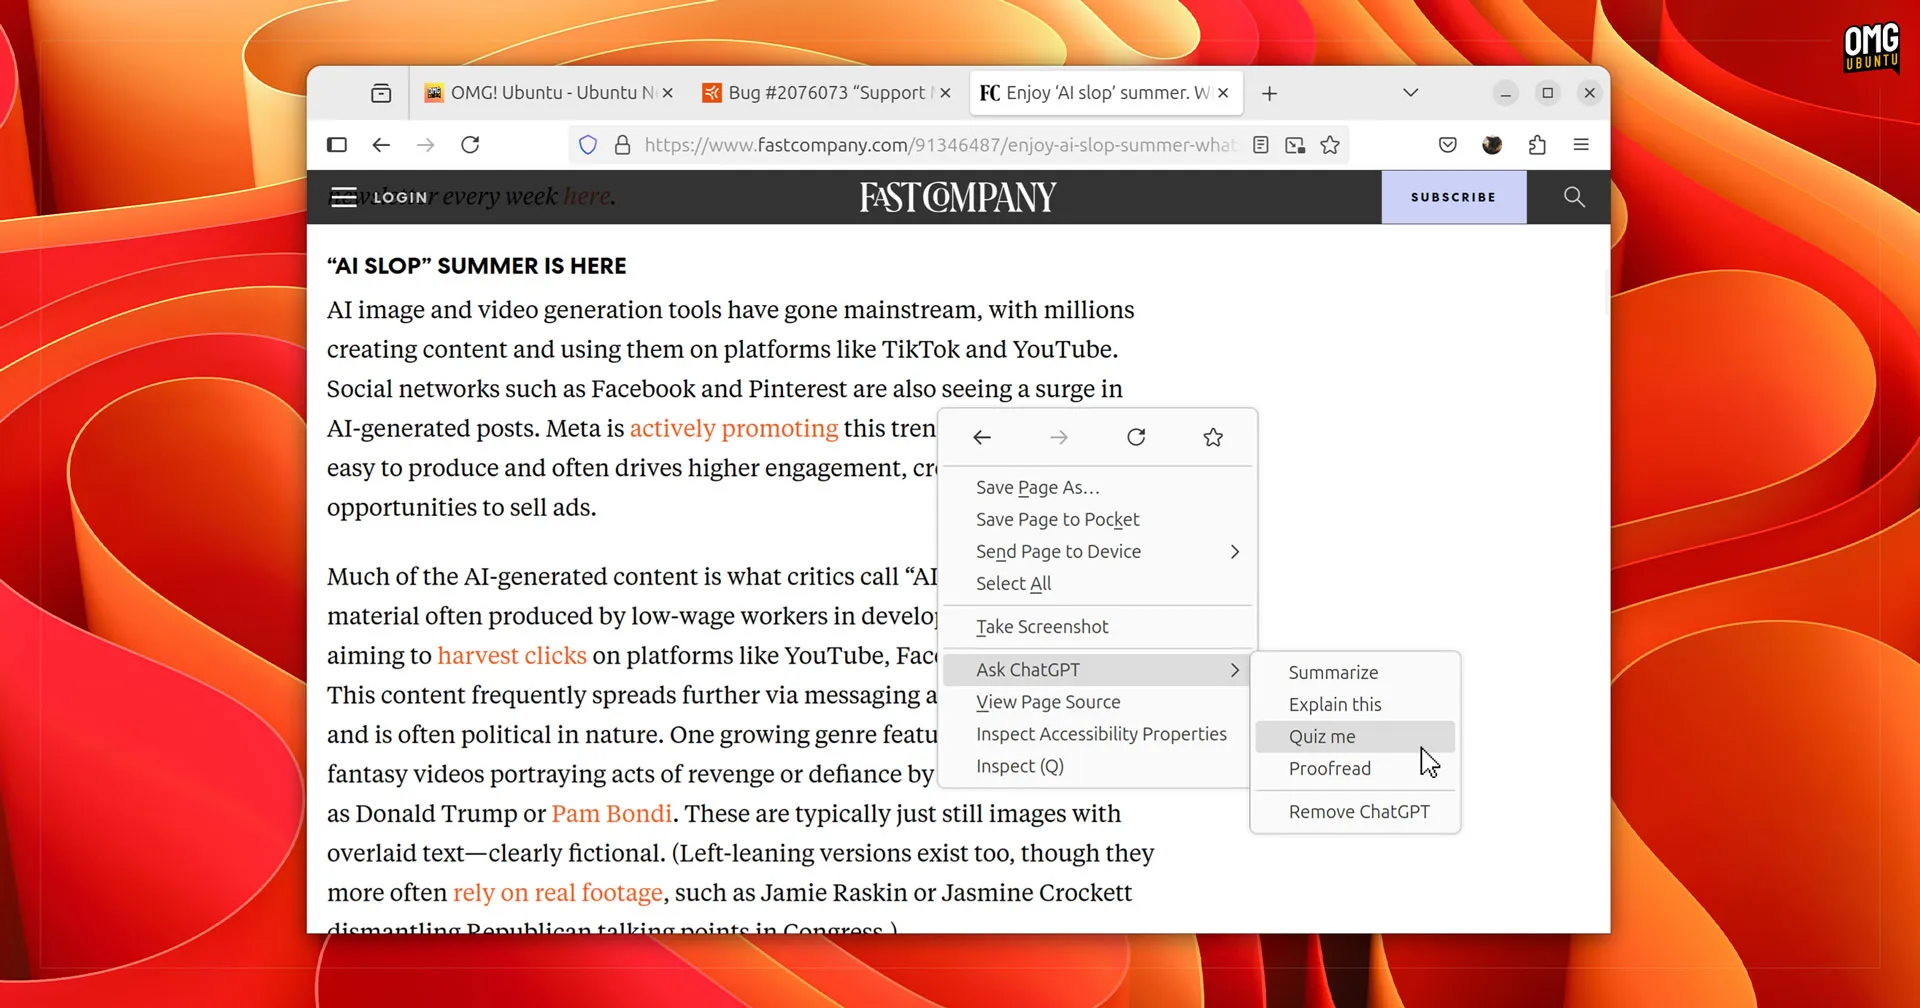Click the tracking protection shield icon
Image resolution: width=1920 pixels, height=1008 pixels.
tap(588, 145)
